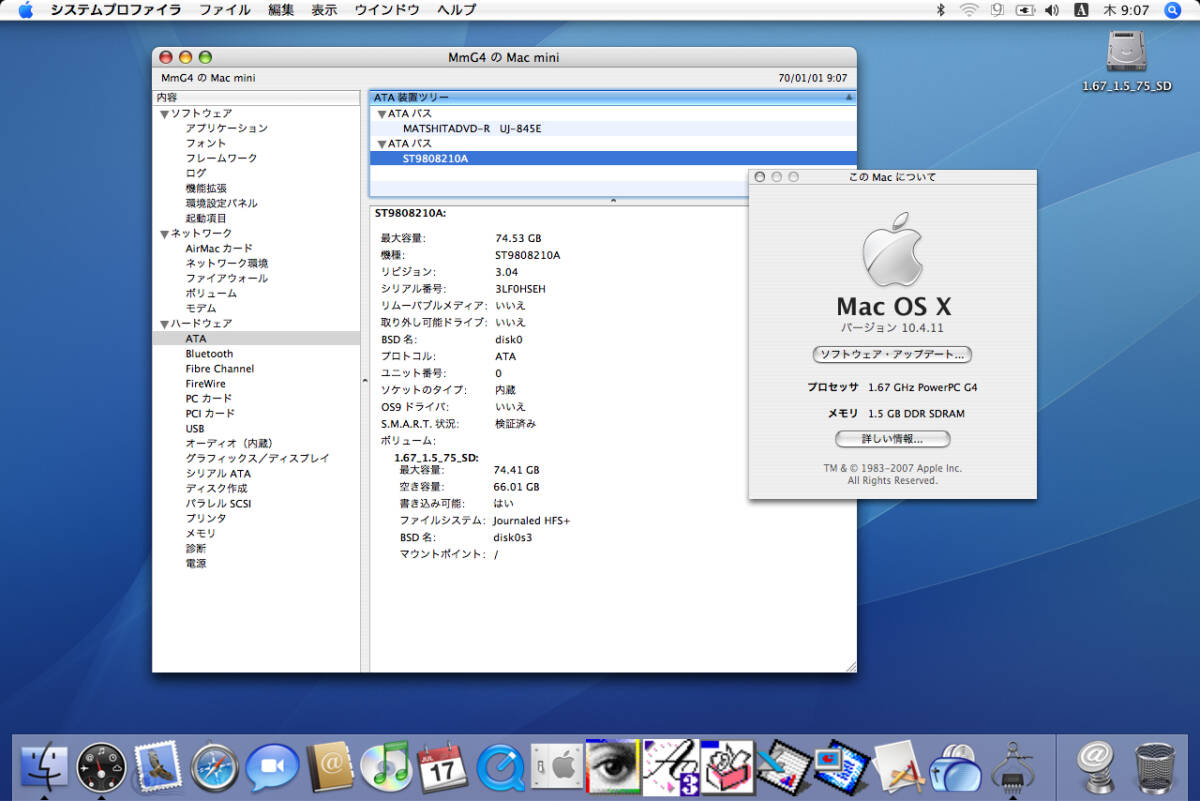Select 機能拡張 in the sidebar
The width and height of the screenshot is (1200, 801).
pos(206,189)
